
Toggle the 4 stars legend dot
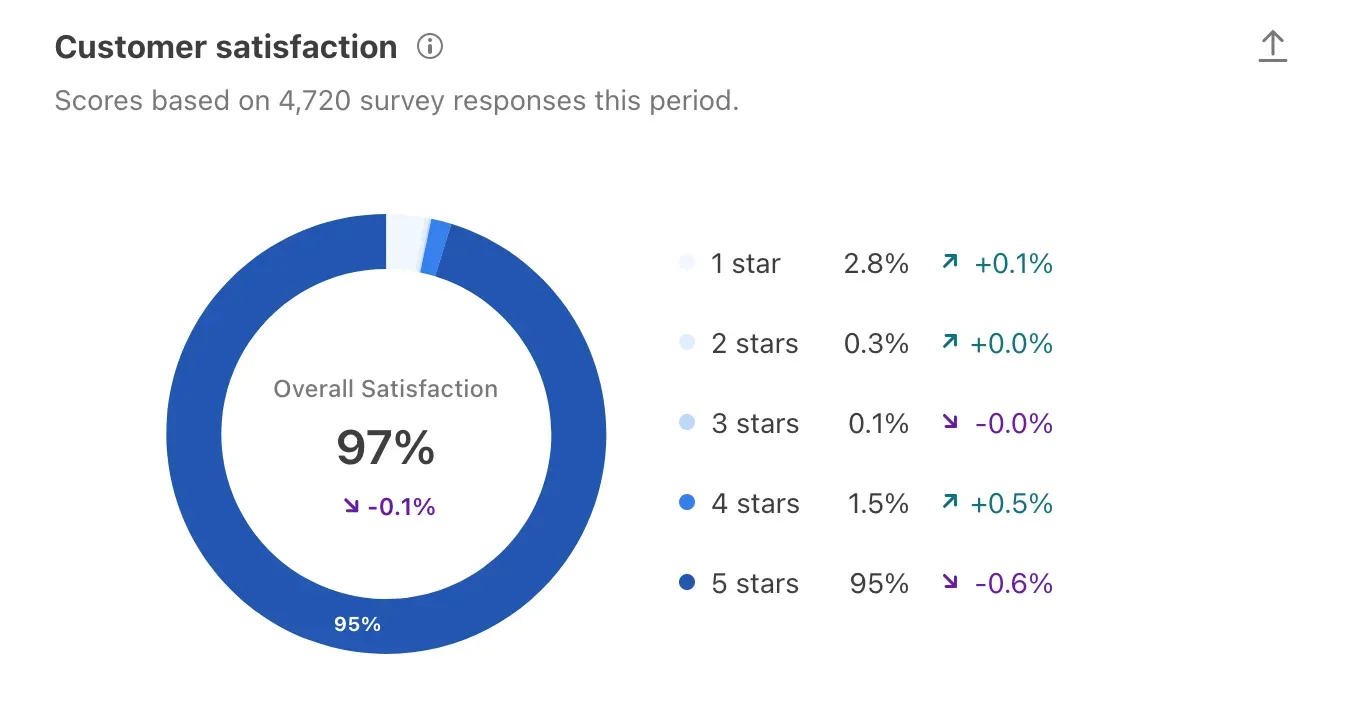tap(686, 503)
